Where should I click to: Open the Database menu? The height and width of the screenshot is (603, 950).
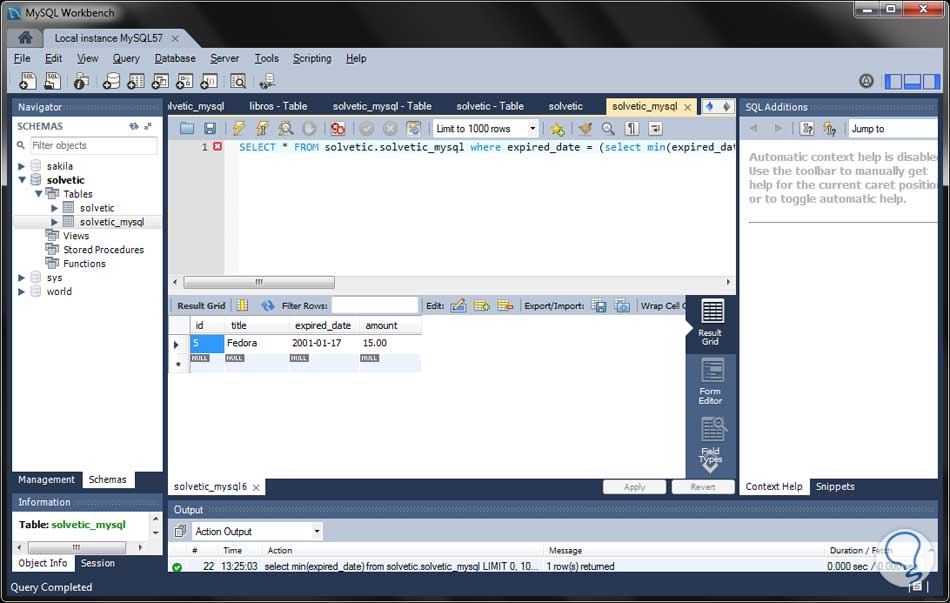(x=175, y=58)
